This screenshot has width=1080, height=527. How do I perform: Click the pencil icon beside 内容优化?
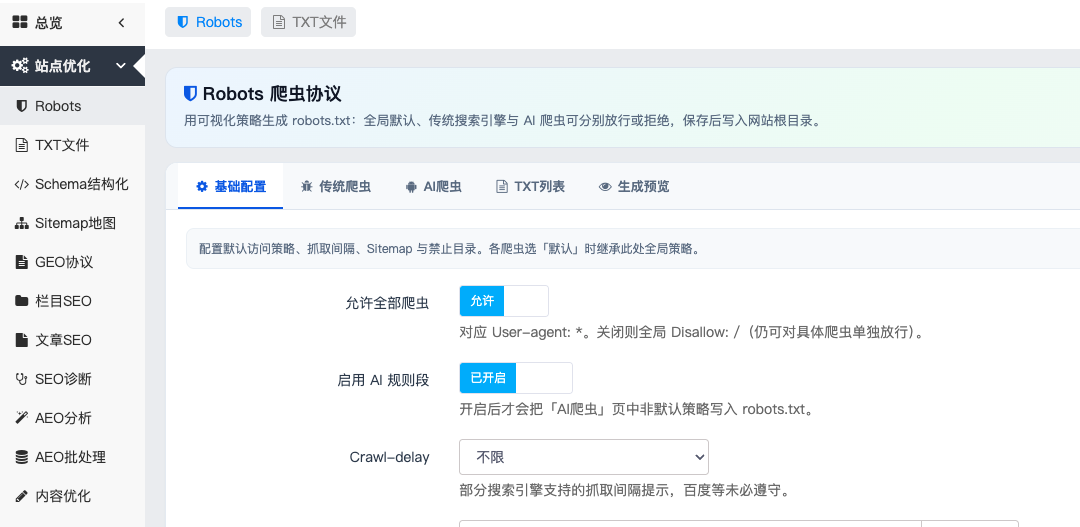(21, 496)
